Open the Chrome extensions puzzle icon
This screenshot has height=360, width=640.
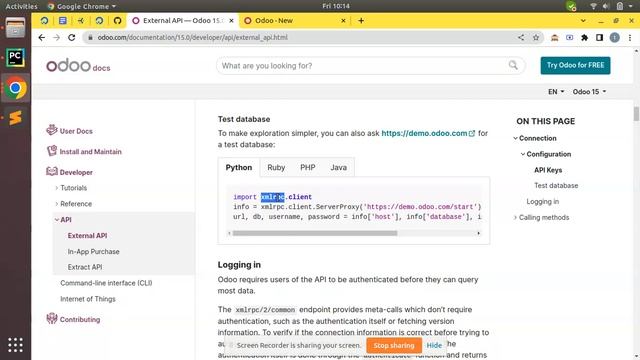coord(584,38)
